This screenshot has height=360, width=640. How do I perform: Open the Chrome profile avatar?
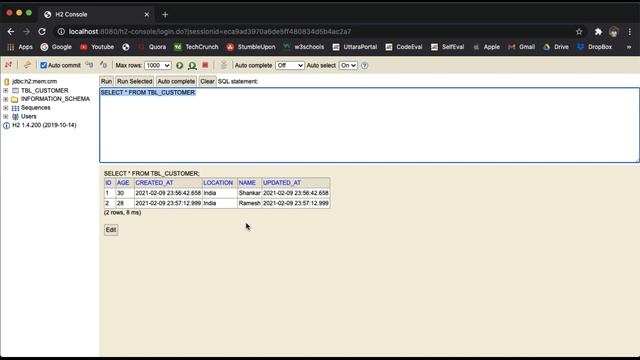pyautogui.click(x=613, y=31)
